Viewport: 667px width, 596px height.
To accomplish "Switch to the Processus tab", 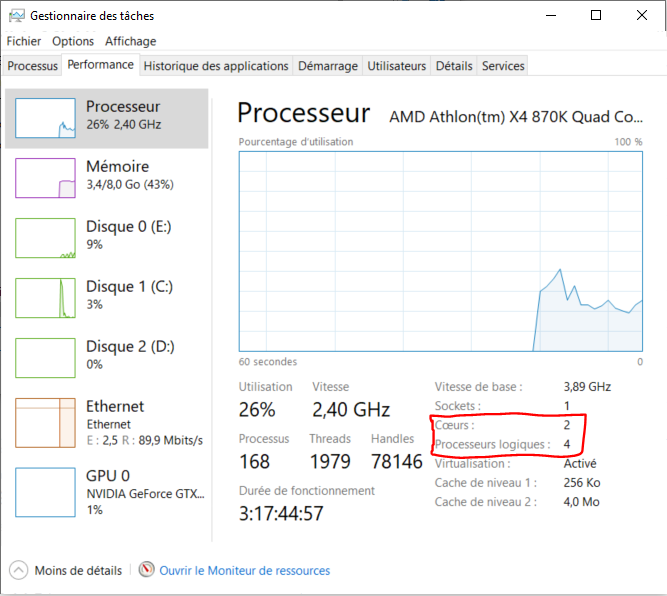I will (x=32, y=66).
